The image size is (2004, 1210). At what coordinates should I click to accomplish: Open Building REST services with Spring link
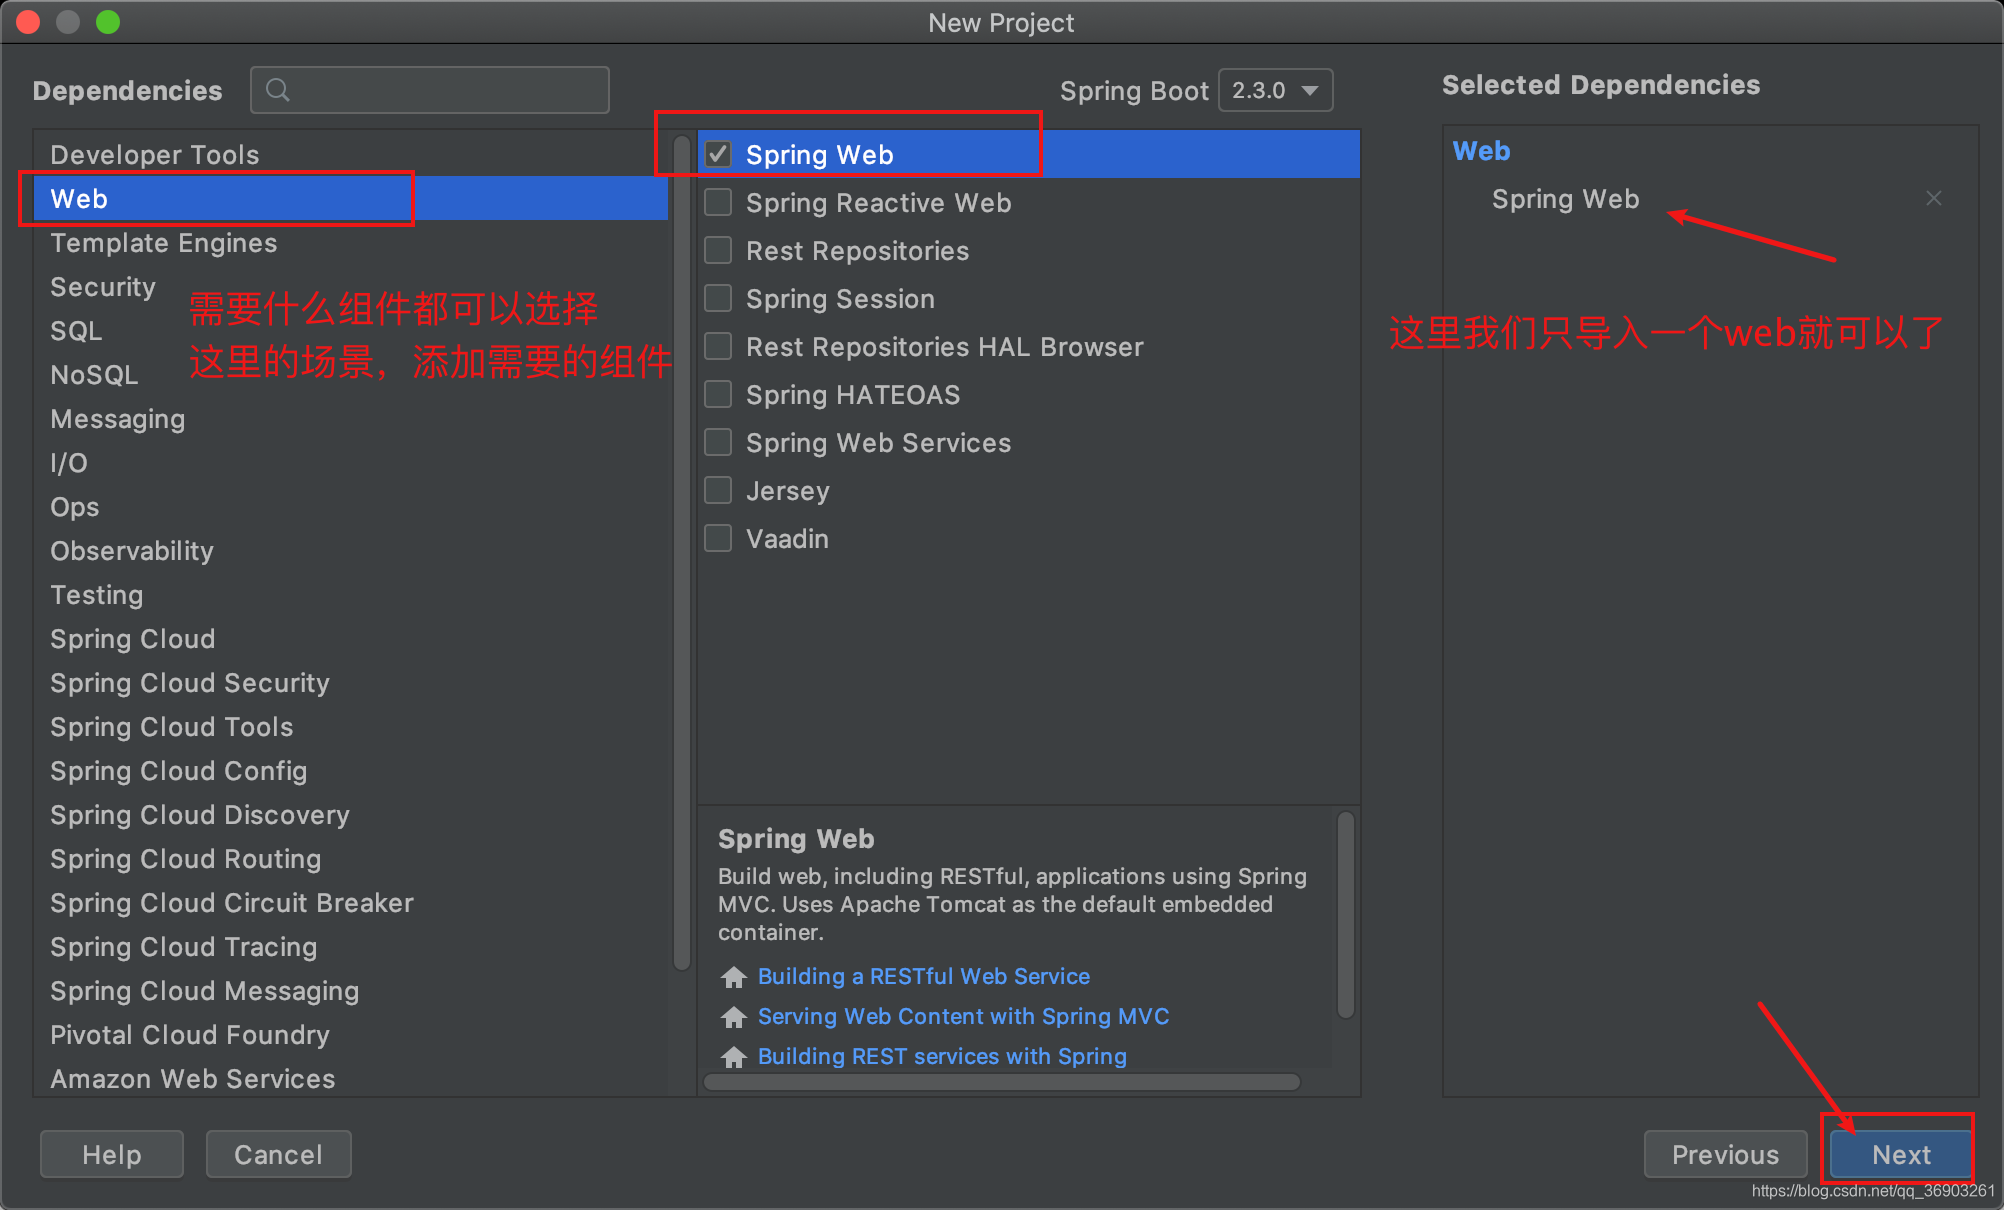(942, 1056)
